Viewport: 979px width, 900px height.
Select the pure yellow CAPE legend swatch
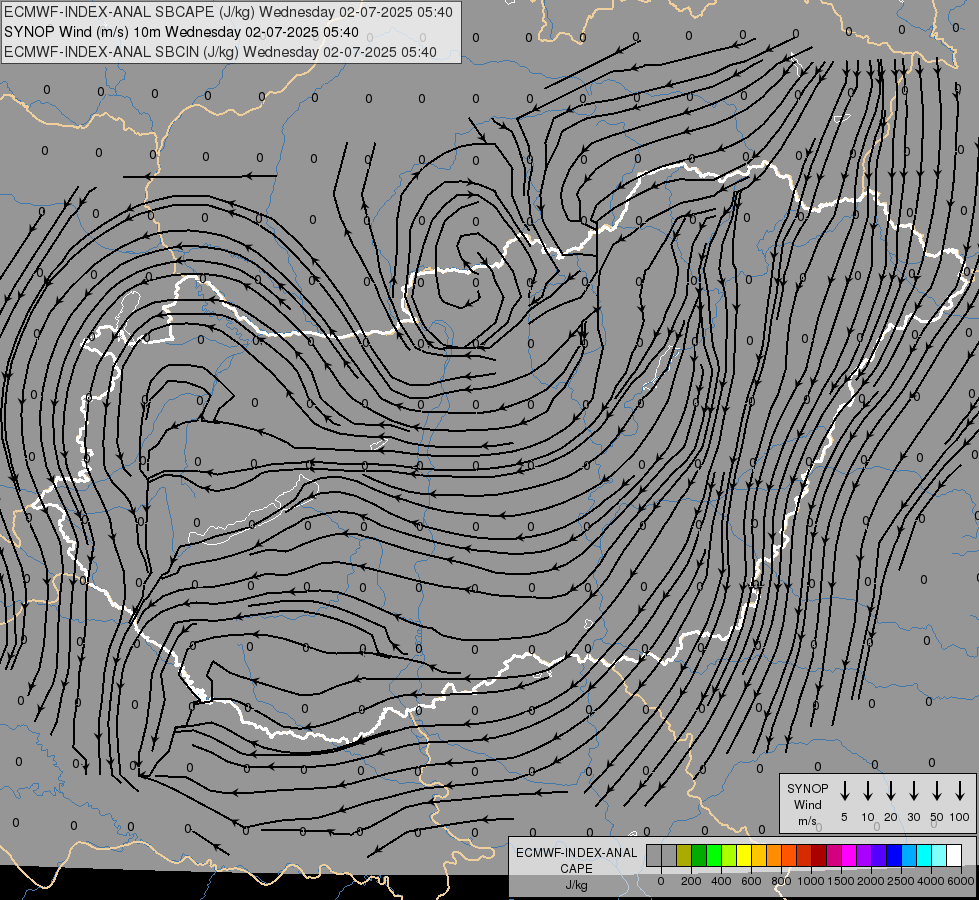tap(744, 855)
